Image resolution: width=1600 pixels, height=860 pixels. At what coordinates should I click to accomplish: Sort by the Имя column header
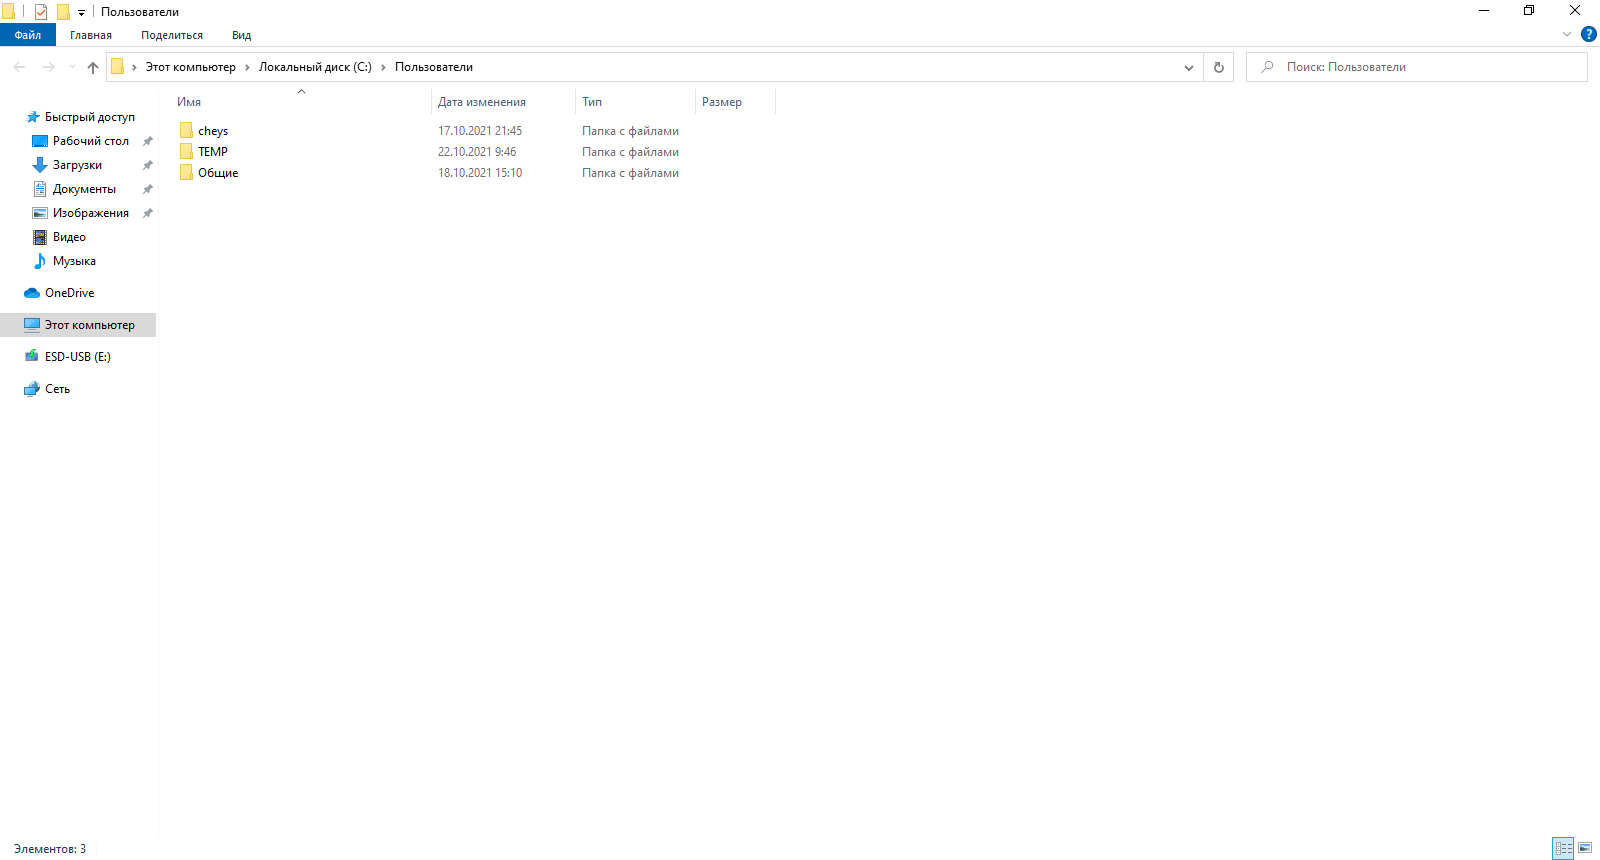301,101
